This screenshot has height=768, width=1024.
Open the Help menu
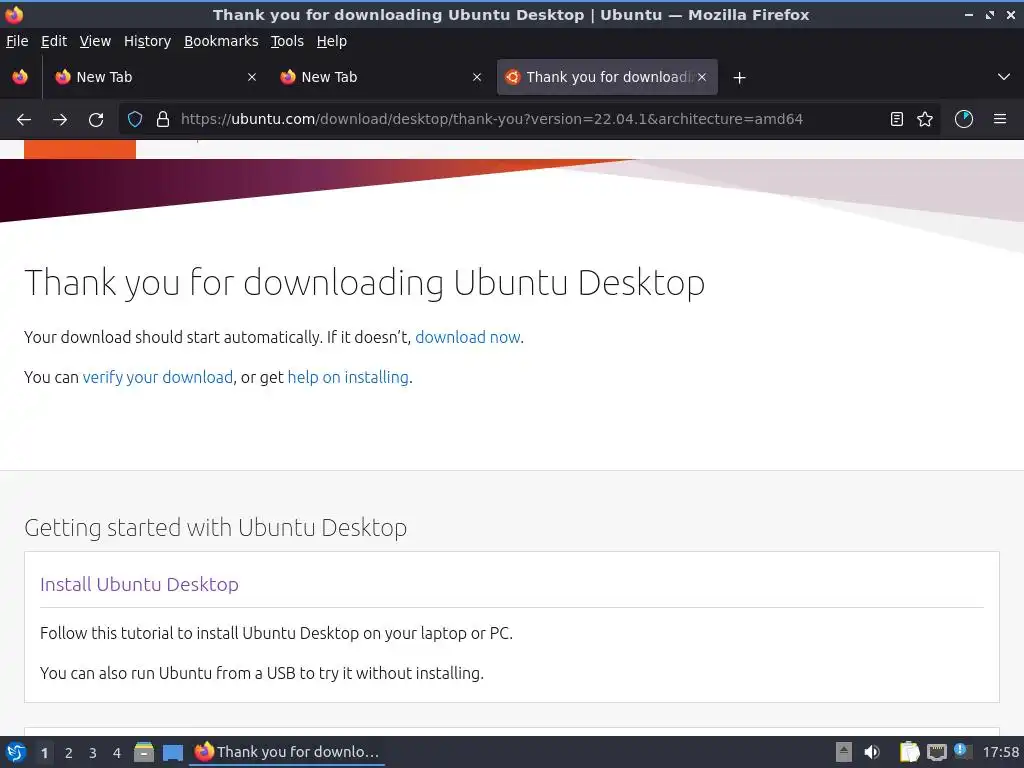pos(332,41)
